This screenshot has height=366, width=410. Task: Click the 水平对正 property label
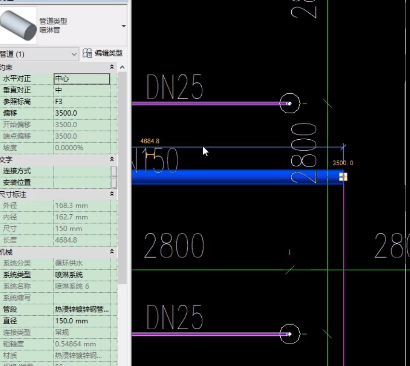click(17, 79)
